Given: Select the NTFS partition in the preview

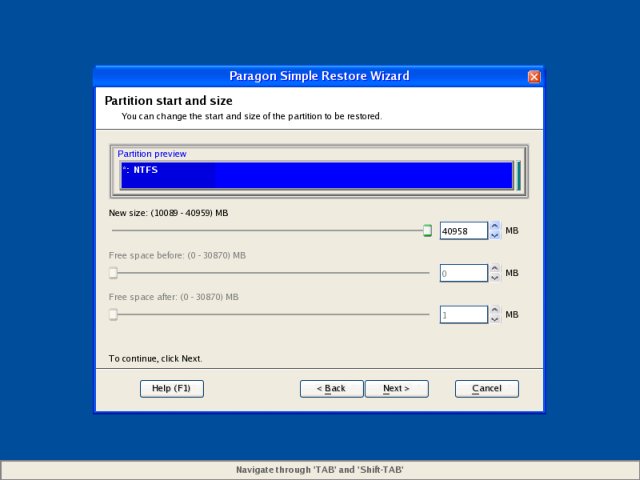Looking at the screenshot, I should coord(317,176).
